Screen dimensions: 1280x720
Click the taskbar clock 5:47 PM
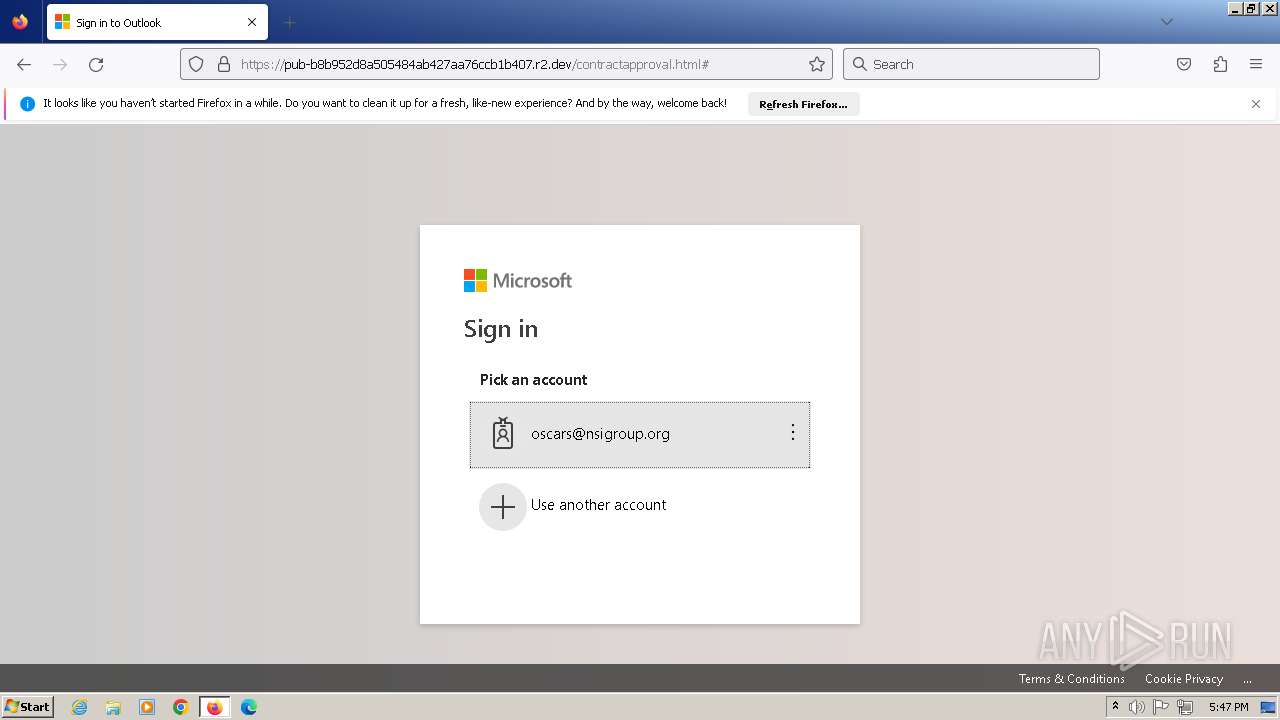pyautogui.click(x=1228, y=707)
